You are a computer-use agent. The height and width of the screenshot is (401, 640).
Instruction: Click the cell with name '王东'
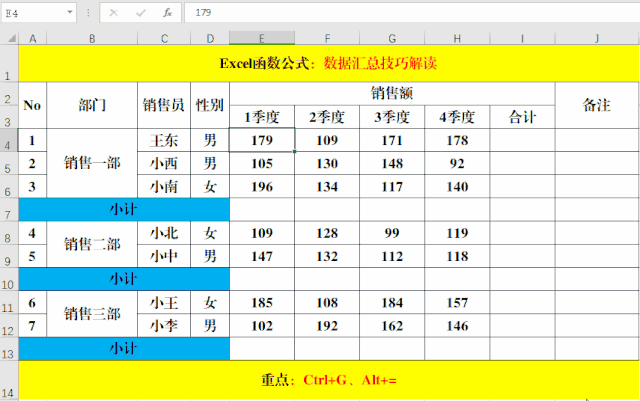[164, 140]
